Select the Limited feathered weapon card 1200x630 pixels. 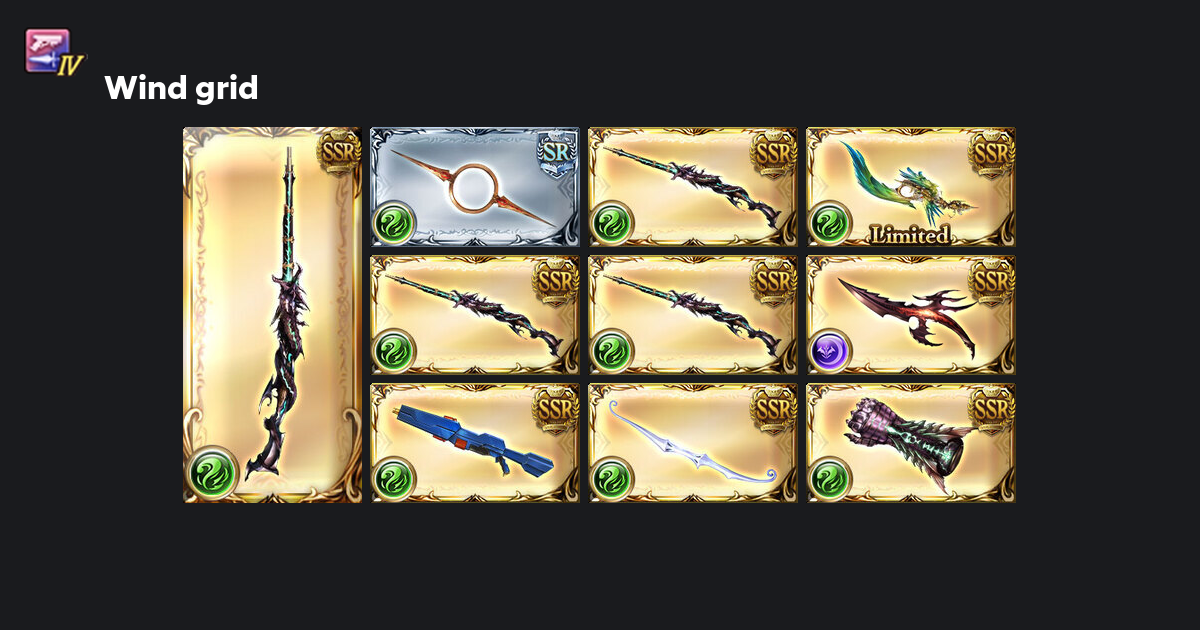(911, 187)
